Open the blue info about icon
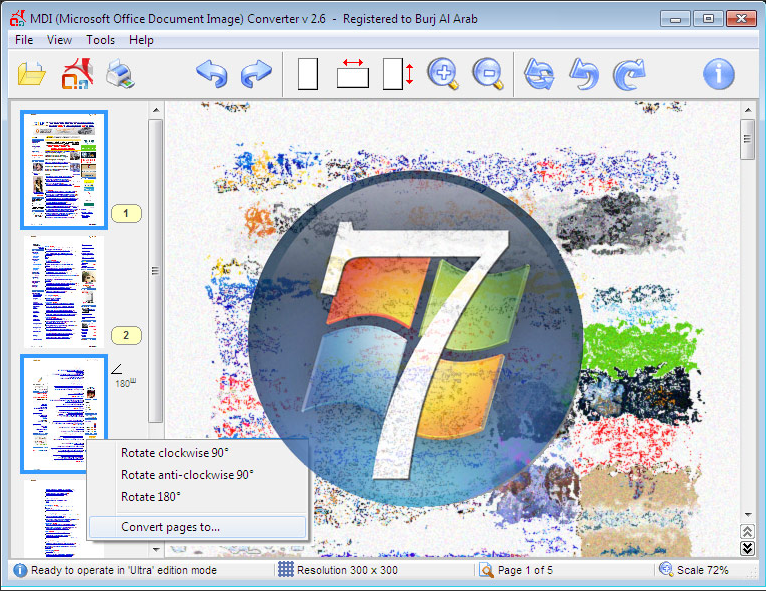This screenshot has width=766, height=591. point(719,74)
